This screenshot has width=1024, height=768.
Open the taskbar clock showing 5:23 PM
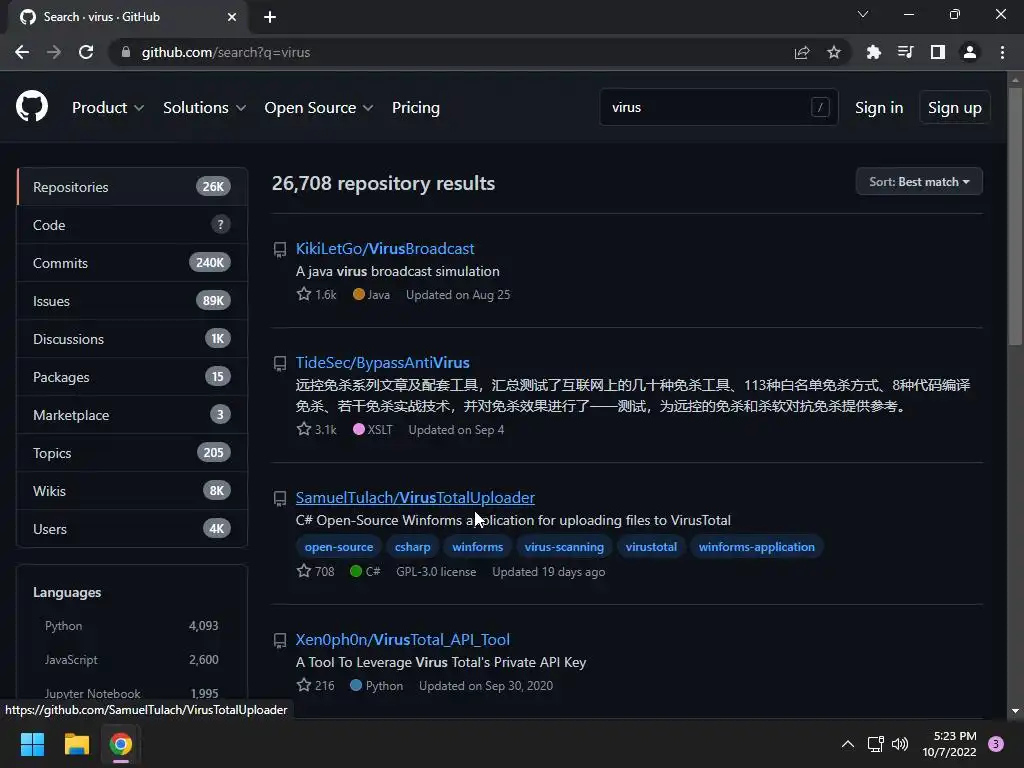point(950,744)
